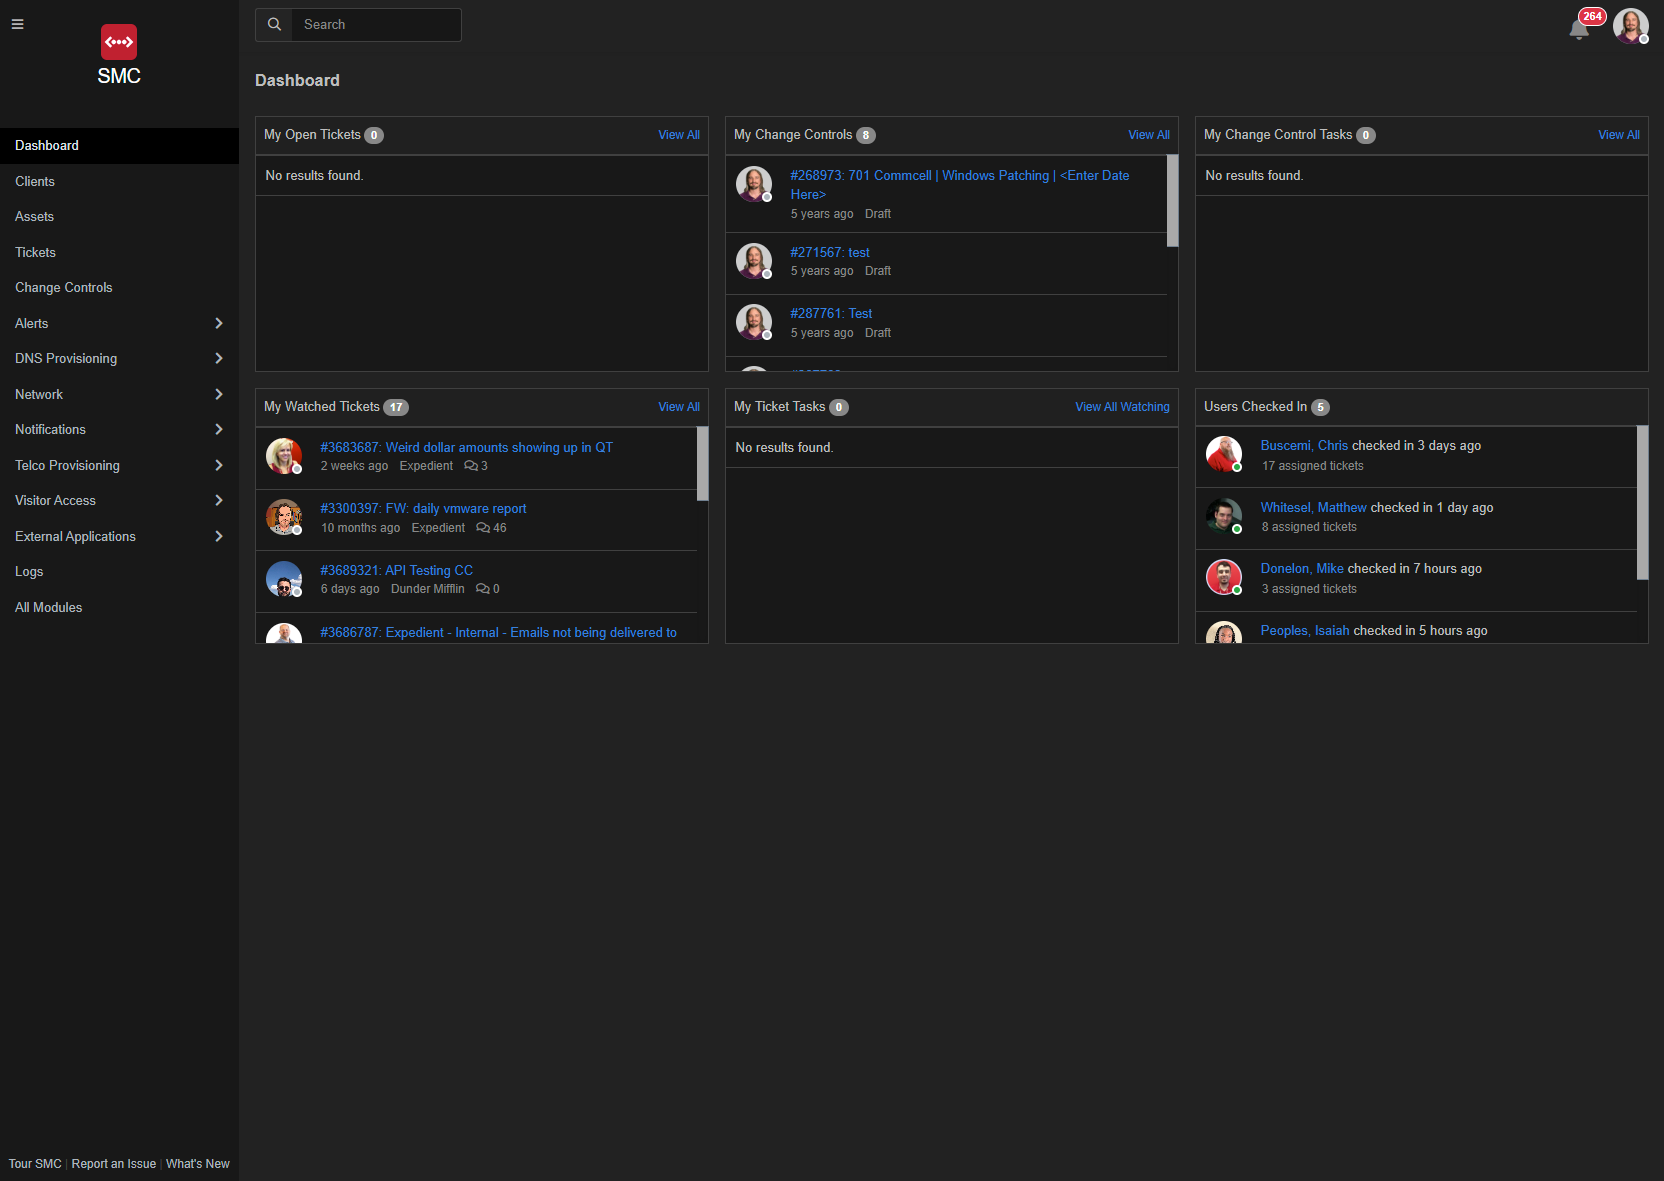Click inside the Search input field
Viewport: 1664px width, 1181px height.
click(376, 24)
